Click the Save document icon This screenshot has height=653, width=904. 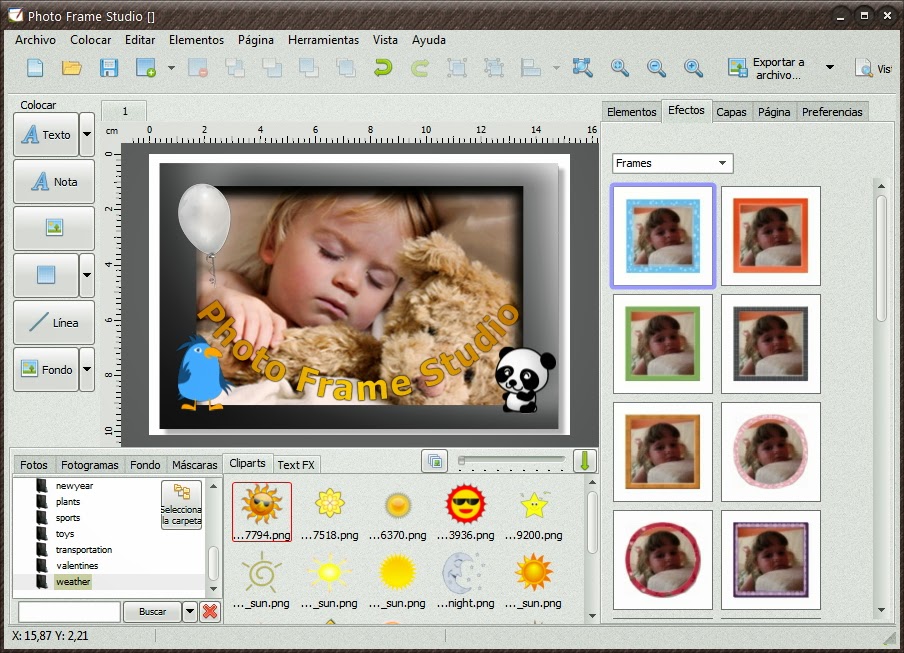point(109,68)
